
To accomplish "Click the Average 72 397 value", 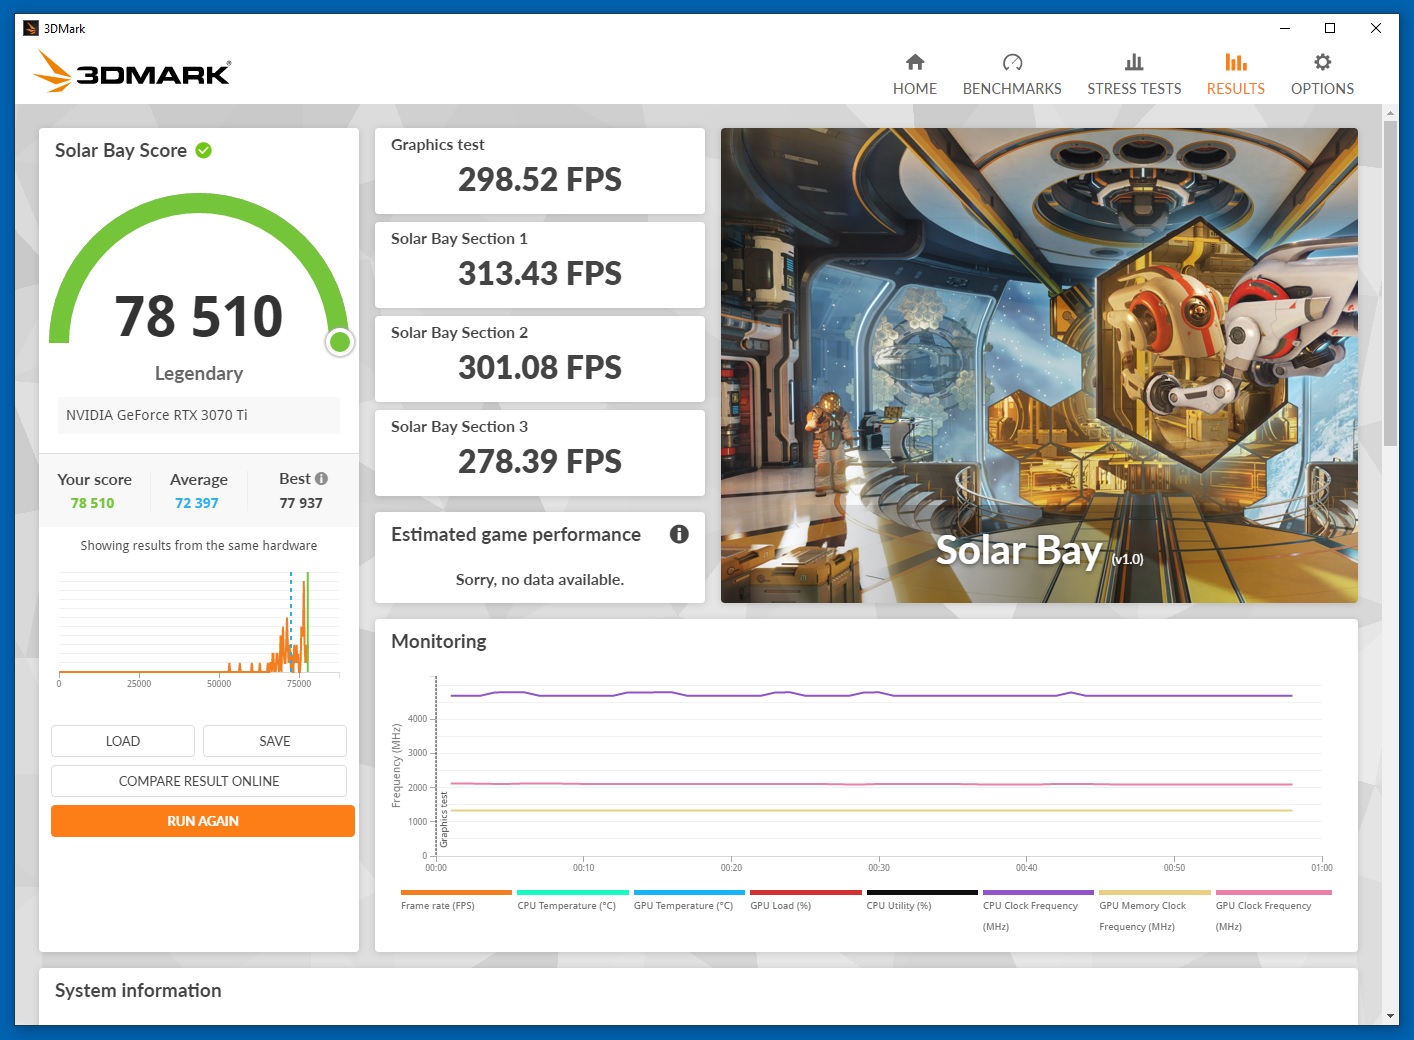I will [x=197, y=503].
